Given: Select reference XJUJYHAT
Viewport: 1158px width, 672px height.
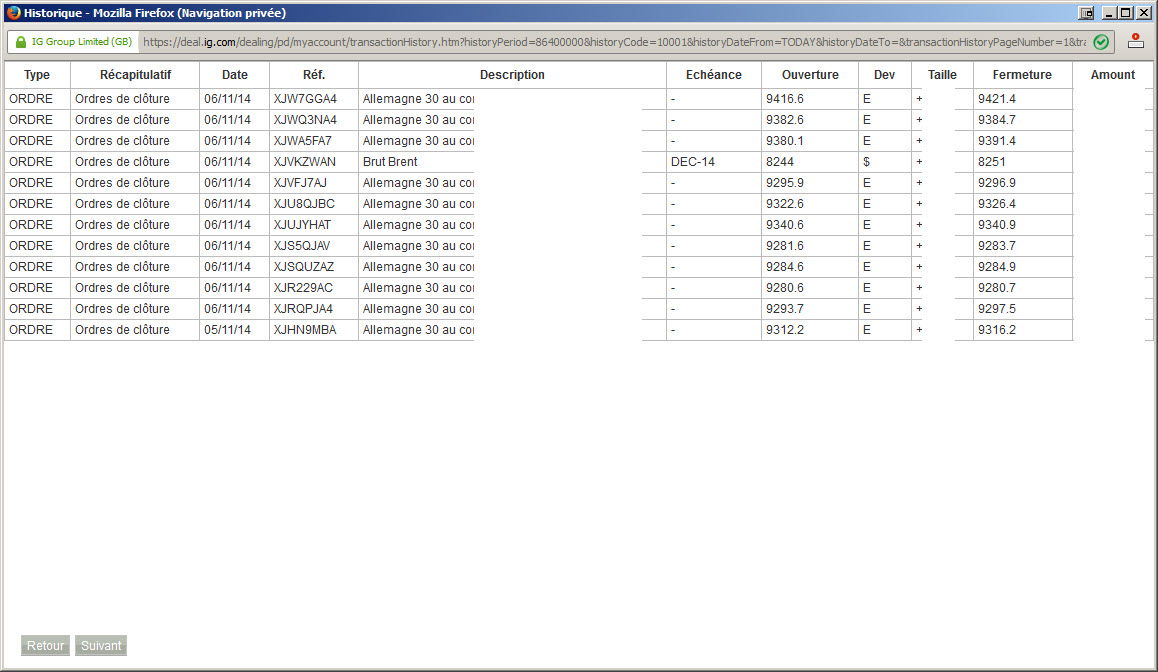Looking at the screenshot, I should click(x=302, y=225).
